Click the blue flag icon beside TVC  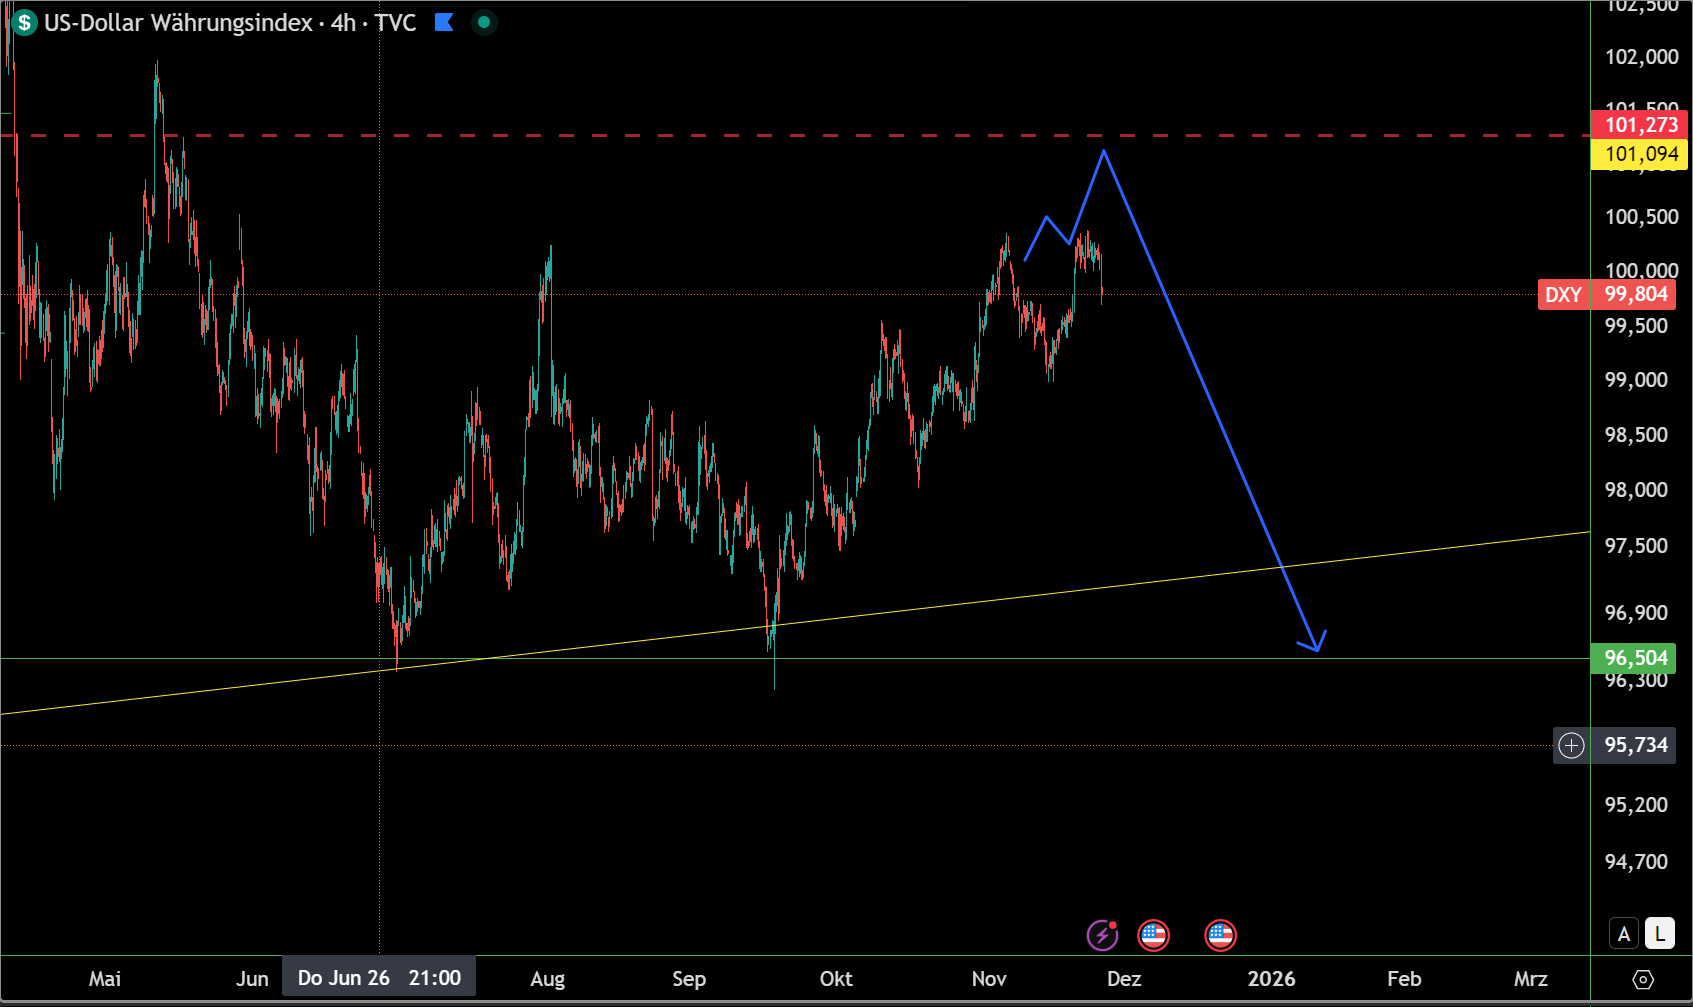[x=444, y=22]
